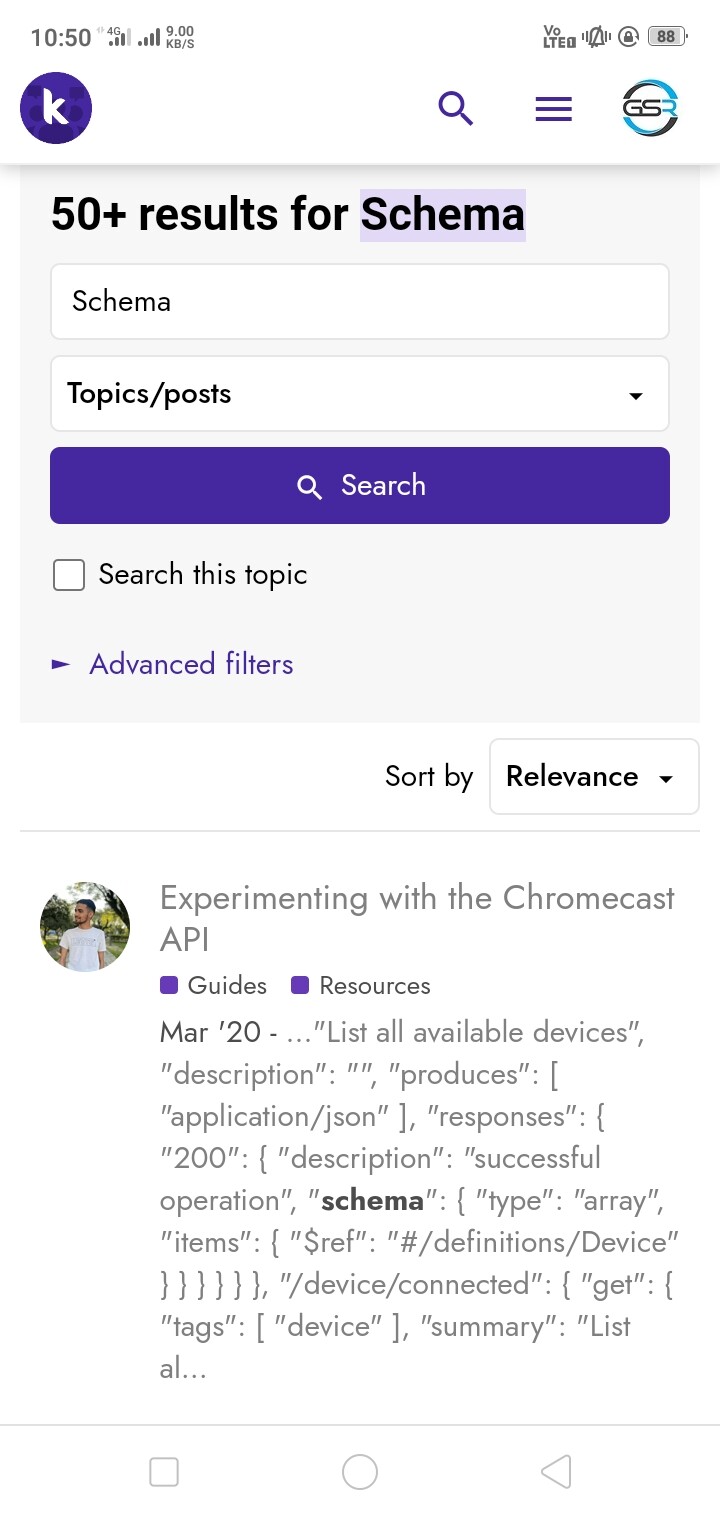Image resolution: width=720 pixels, height=1520 pixels.
Task: Select the Guides category tag
Action: (214, 985)
